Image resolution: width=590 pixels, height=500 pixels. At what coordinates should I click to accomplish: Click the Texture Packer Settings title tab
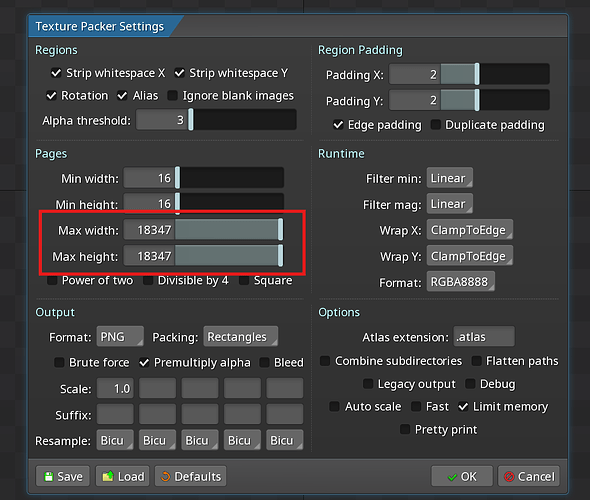[100, 26]
